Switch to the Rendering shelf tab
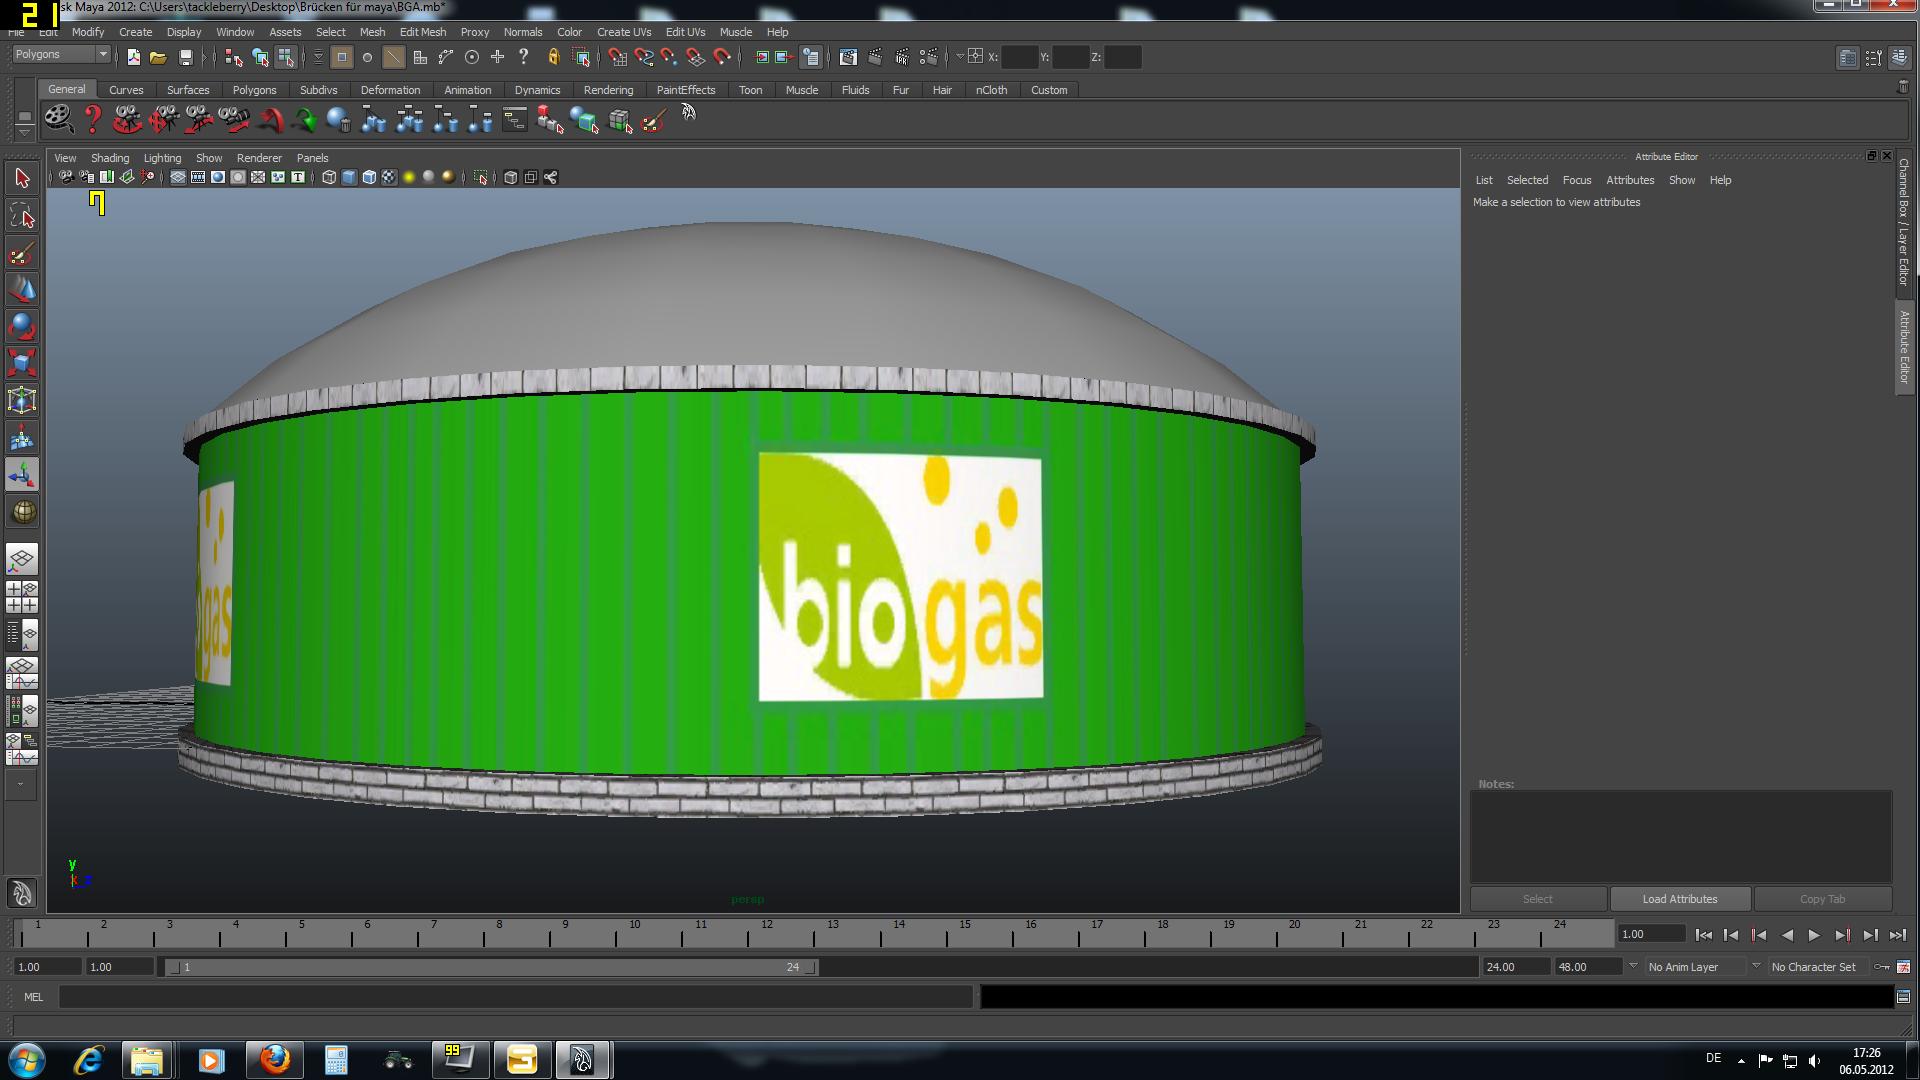1920x1080 pixels. click(608, 90)
